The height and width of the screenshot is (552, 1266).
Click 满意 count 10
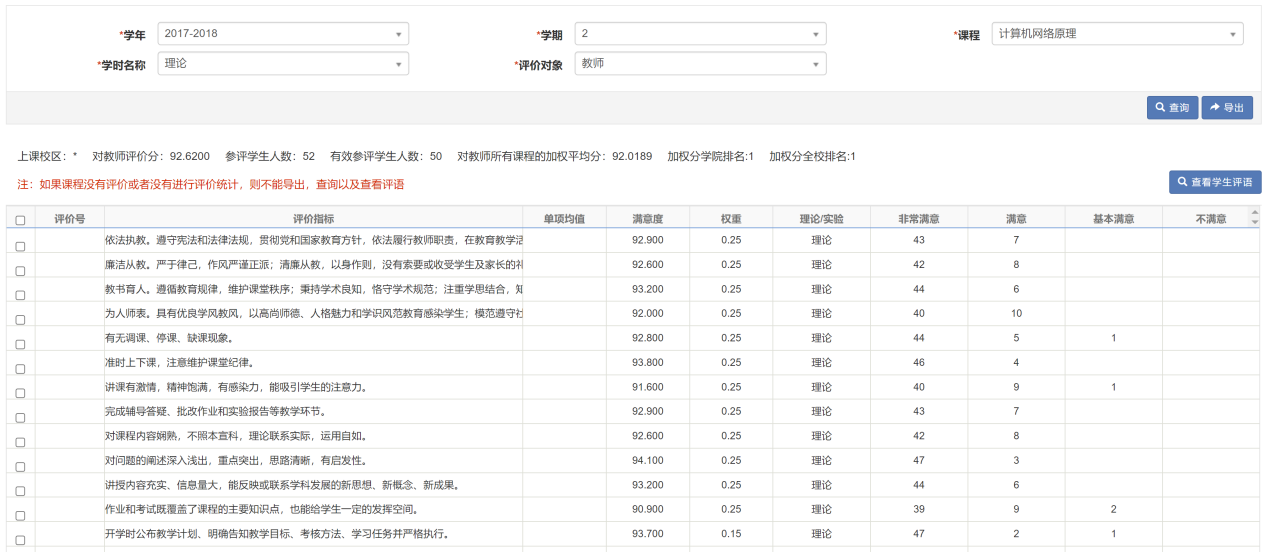coord(1016,314)
